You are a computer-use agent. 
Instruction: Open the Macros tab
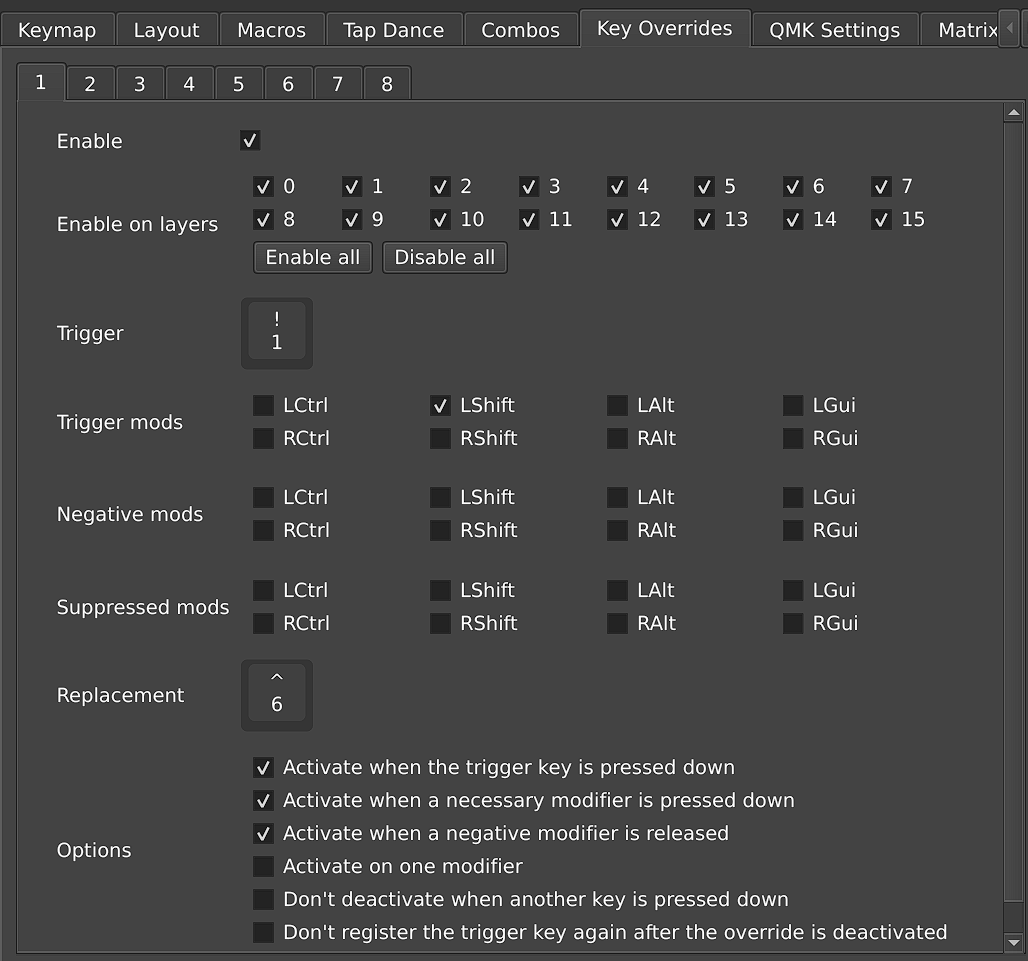click(x=271, y=30)
